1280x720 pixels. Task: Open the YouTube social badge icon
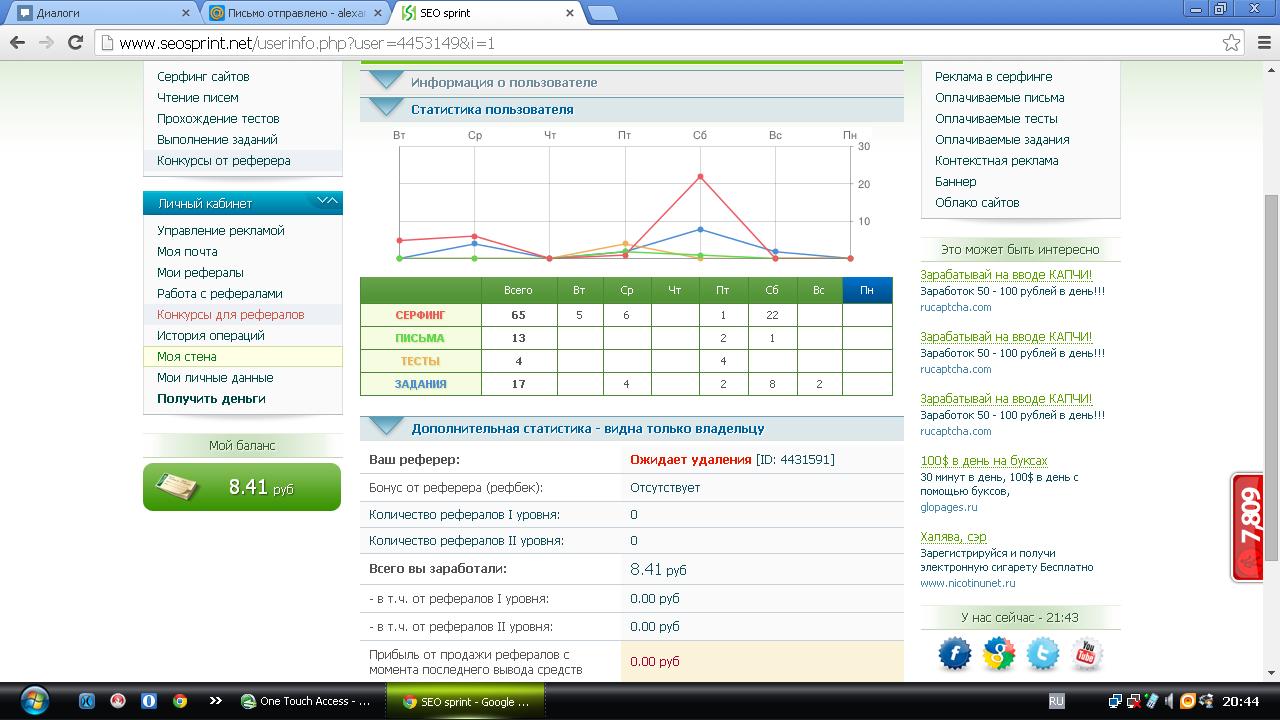1087,654
